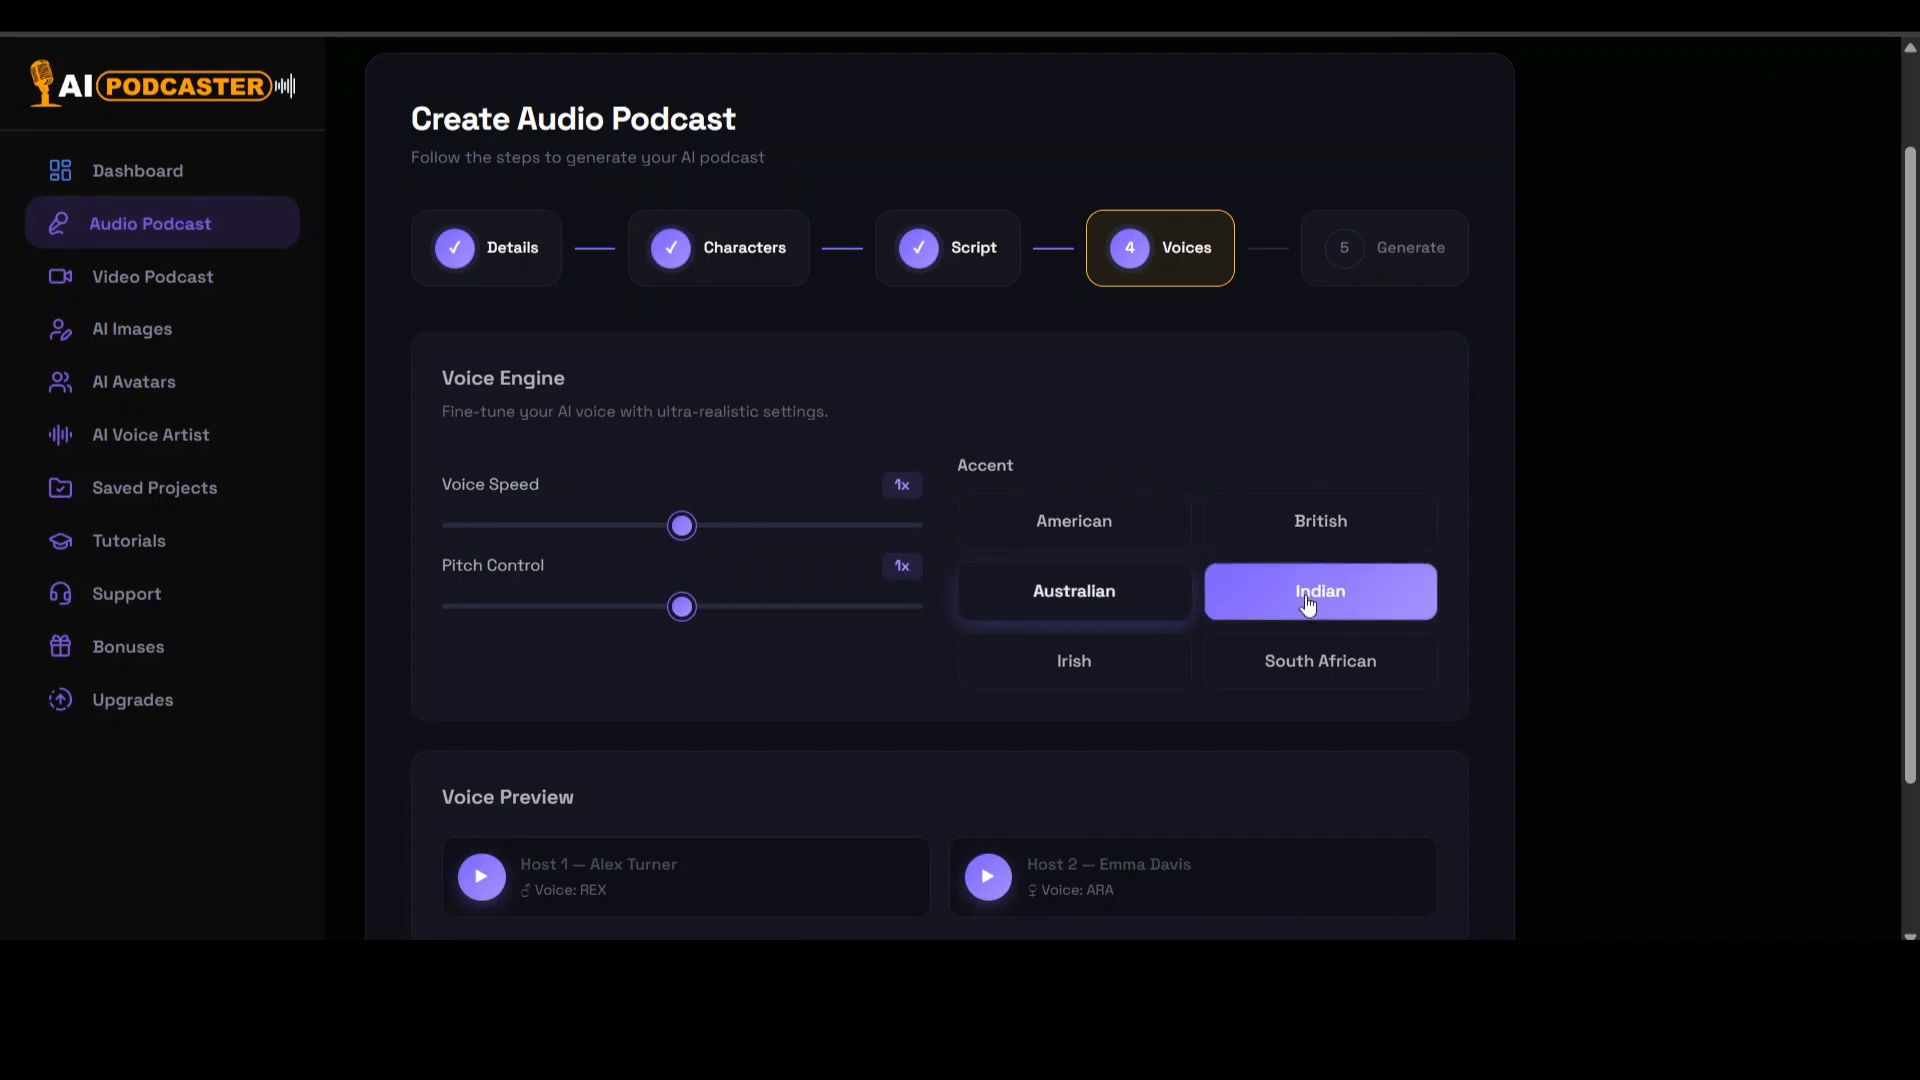Open Bonuses from sidebar
Viewport: 1920px width, 1080px height.
[x=162, y=647]
